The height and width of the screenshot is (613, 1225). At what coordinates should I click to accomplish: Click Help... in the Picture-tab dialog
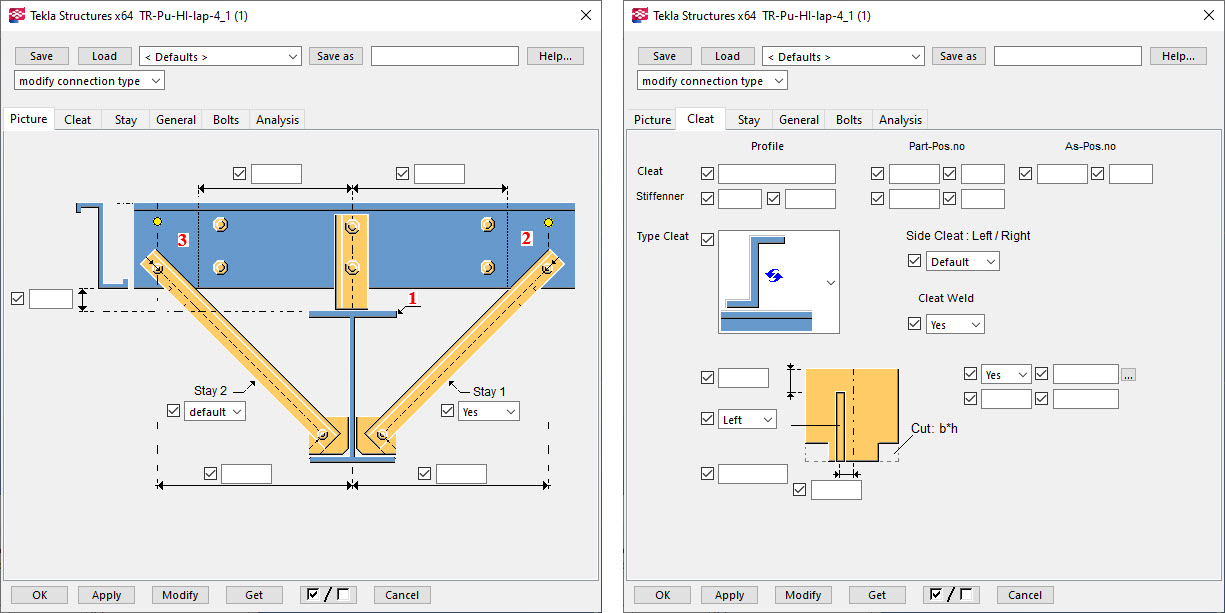(x=556, y=56)
